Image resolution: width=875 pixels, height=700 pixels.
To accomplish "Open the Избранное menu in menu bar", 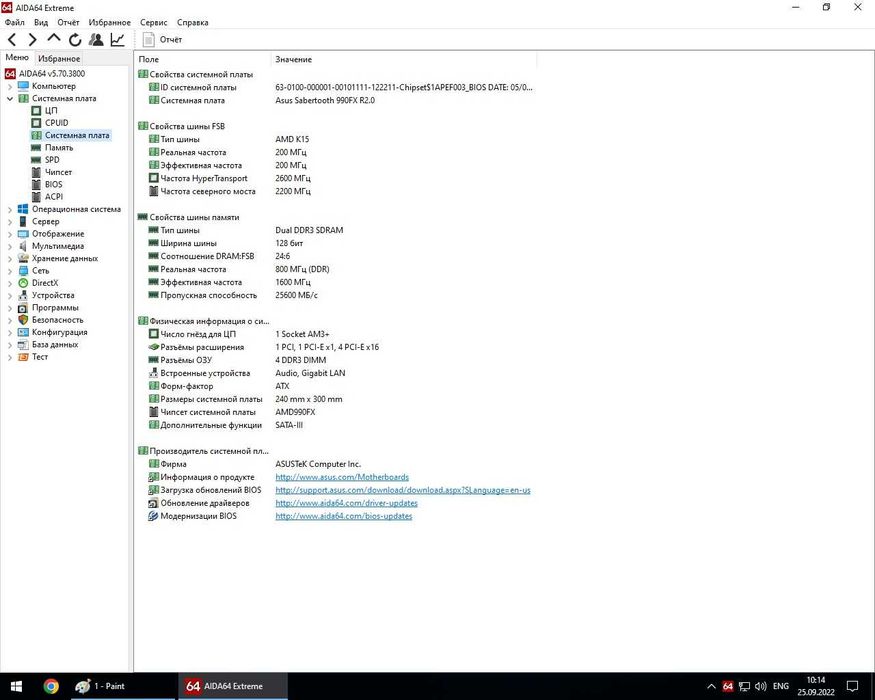I will [x=109, y=22].
